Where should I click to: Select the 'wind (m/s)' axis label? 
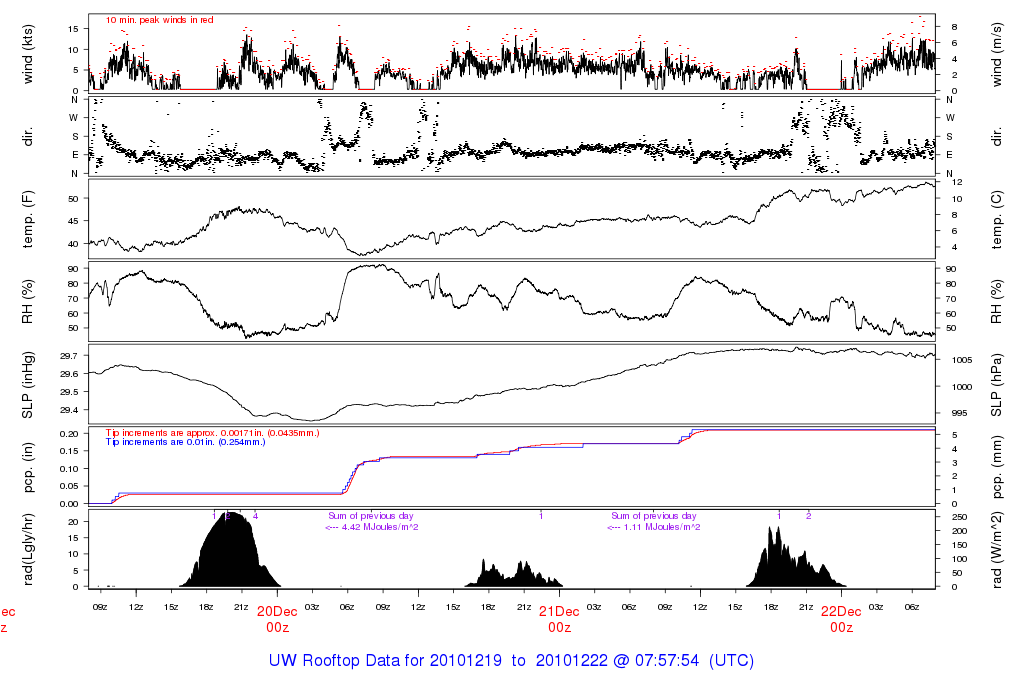click(997, 54)
